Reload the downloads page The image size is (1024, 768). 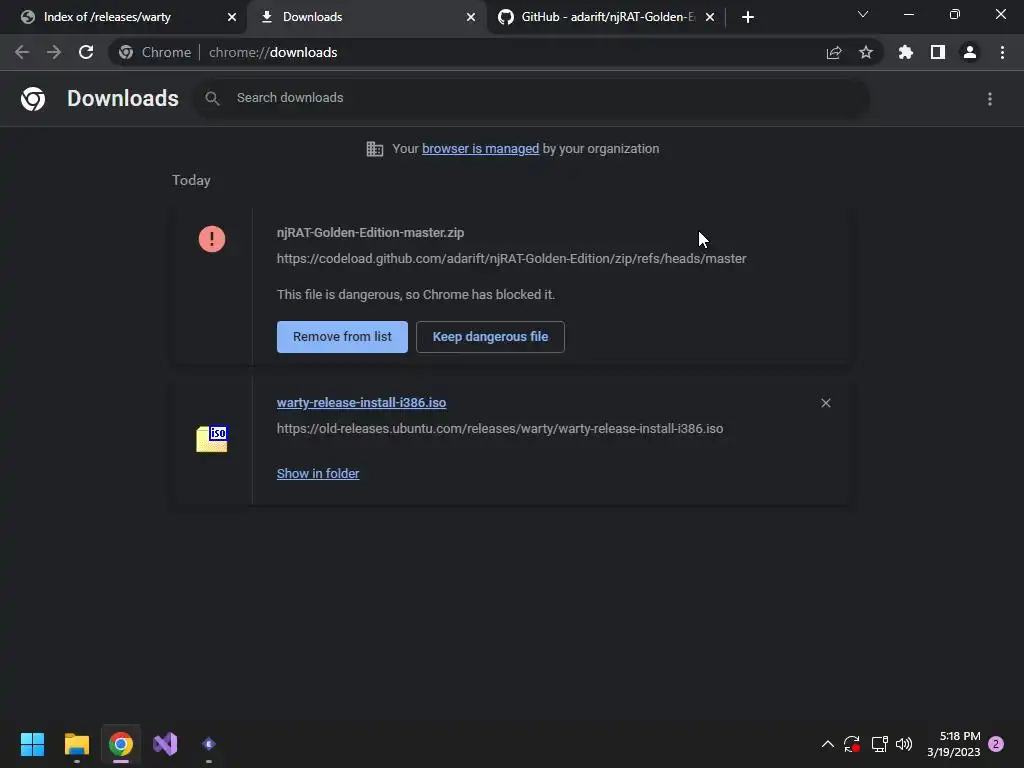tap(86, 52)
